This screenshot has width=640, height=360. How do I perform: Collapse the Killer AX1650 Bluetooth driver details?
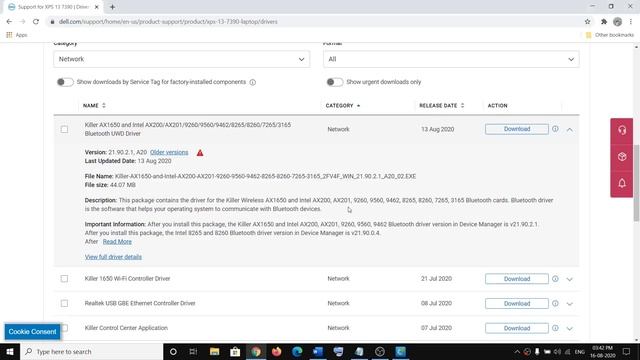click(x=569, y=129)
